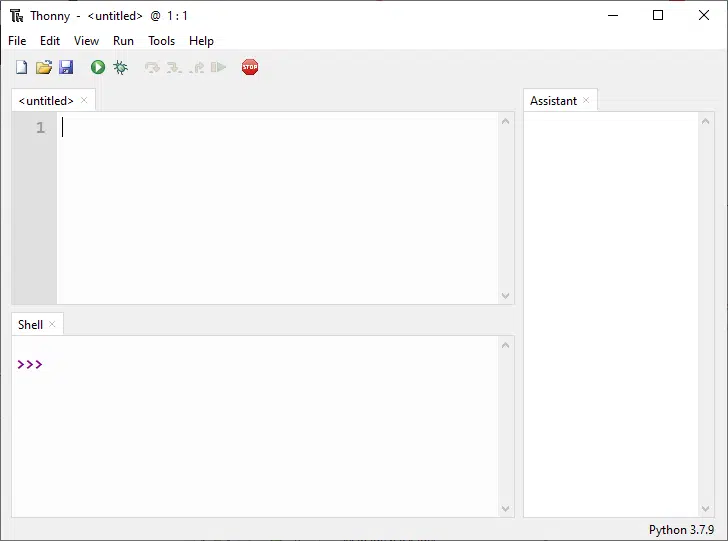Open the View menu
This screenshot has width=728, height=541.
pyautogui.click(x=86, y=41)
